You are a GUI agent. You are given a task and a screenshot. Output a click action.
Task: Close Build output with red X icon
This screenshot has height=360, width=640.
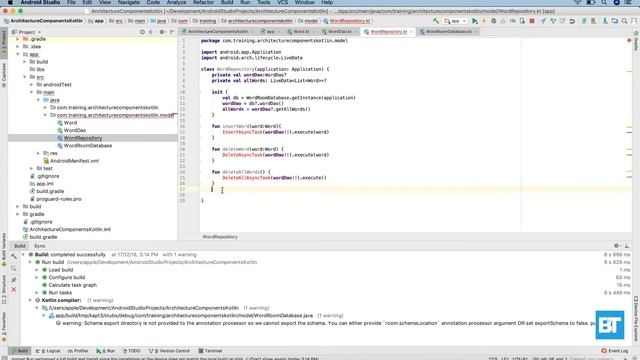point(14,289)
